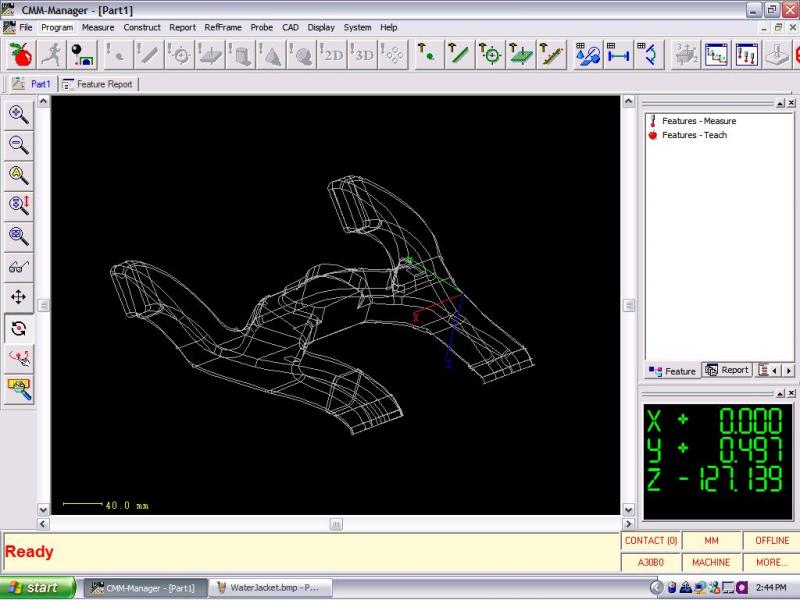Click the red apple teach icon
This screenshot has width=800, height=607.
[x=20, y=55]
